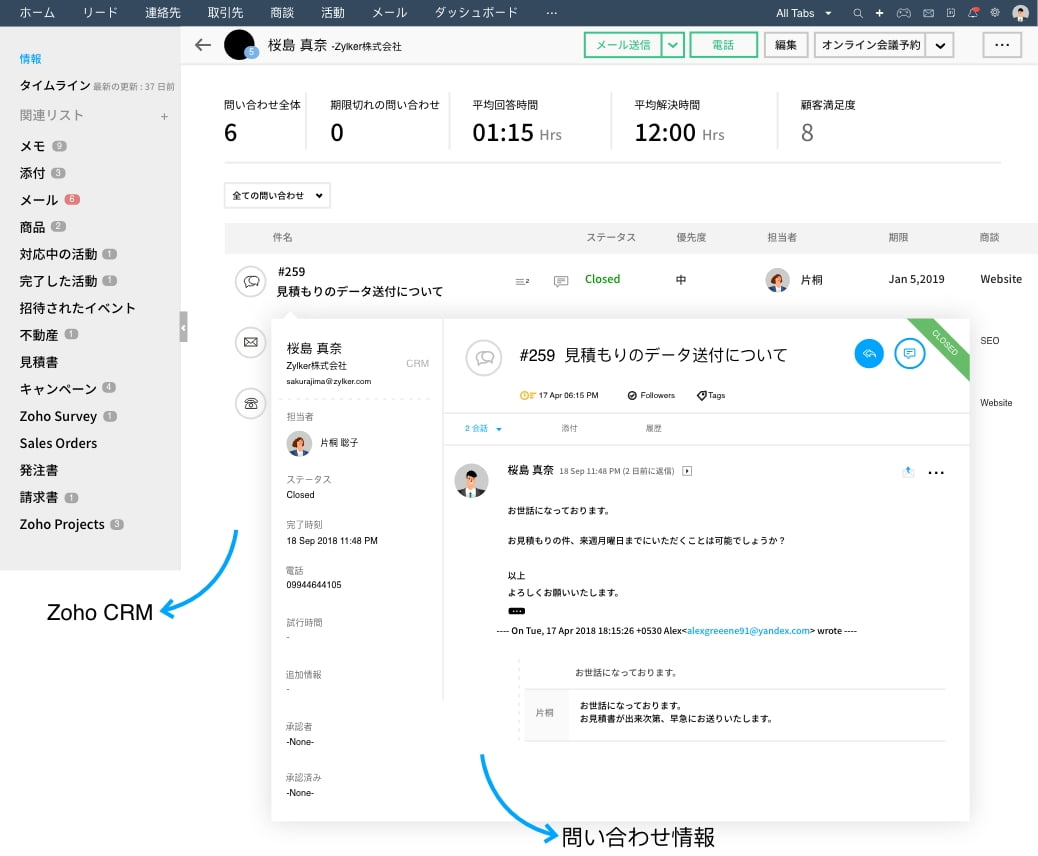Click the share icon on the message
The height and width of the screenshot is (856, 1038).
[x=908, y=471]
